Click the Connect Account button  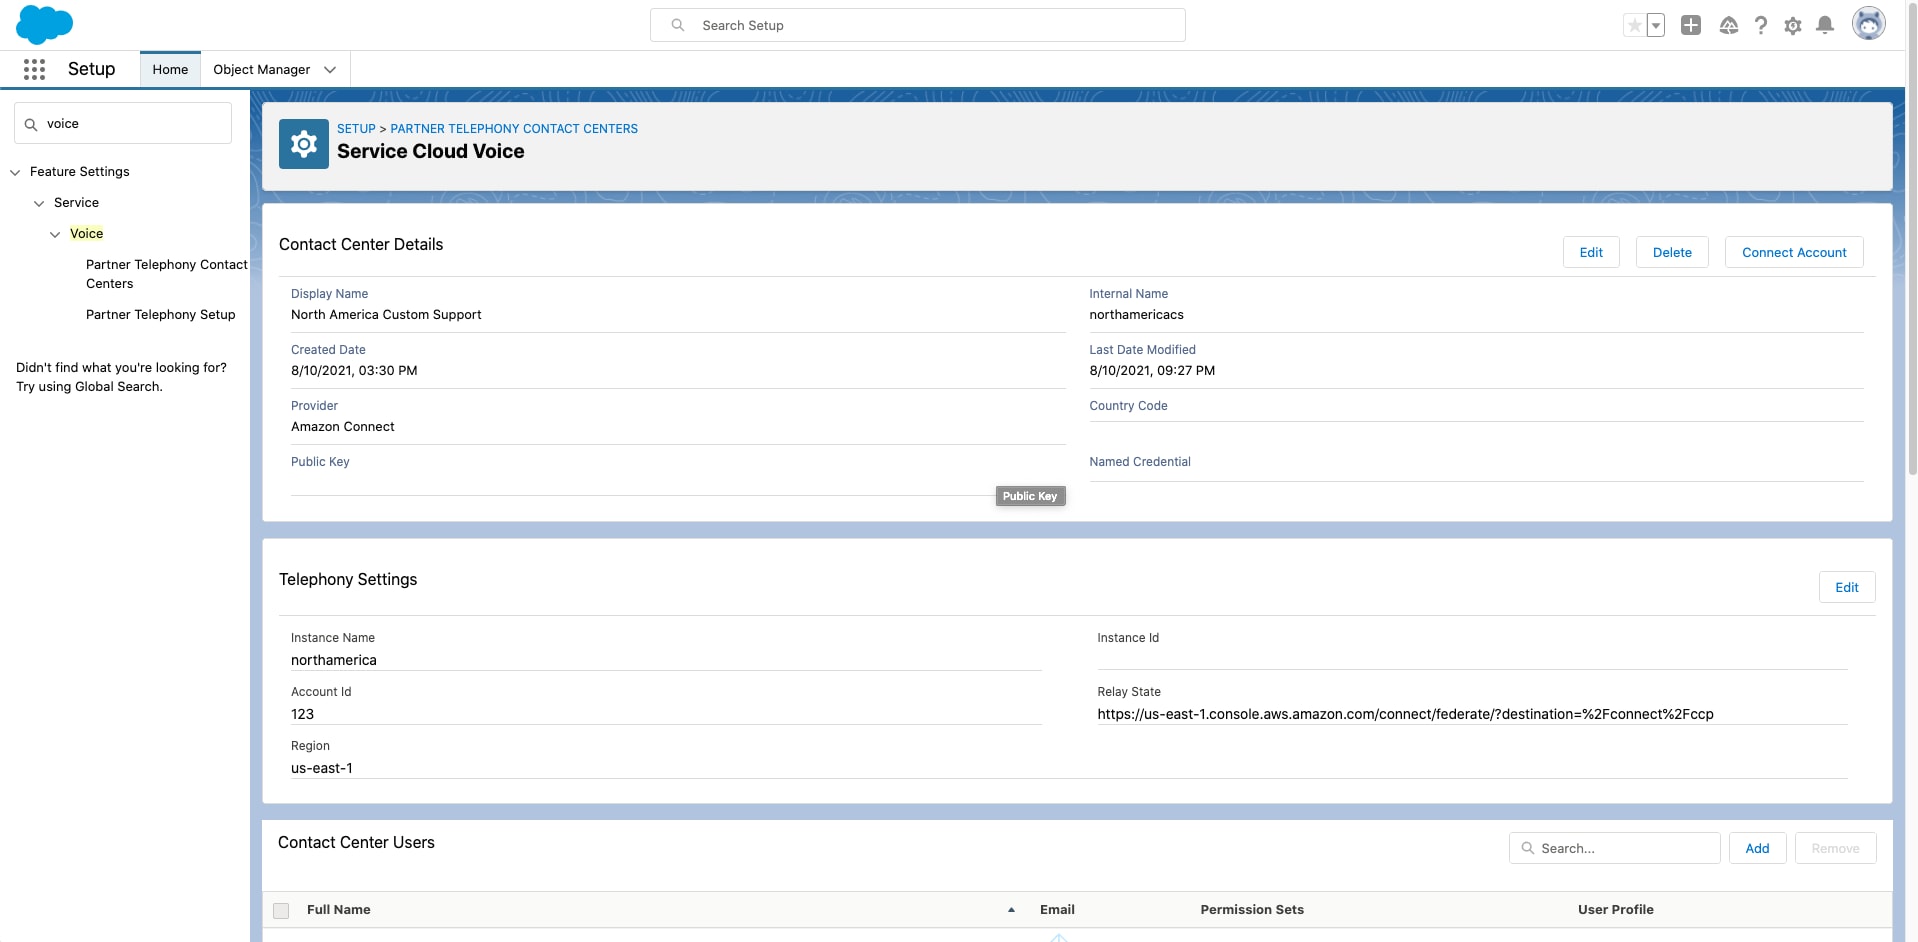(1794, 252)
